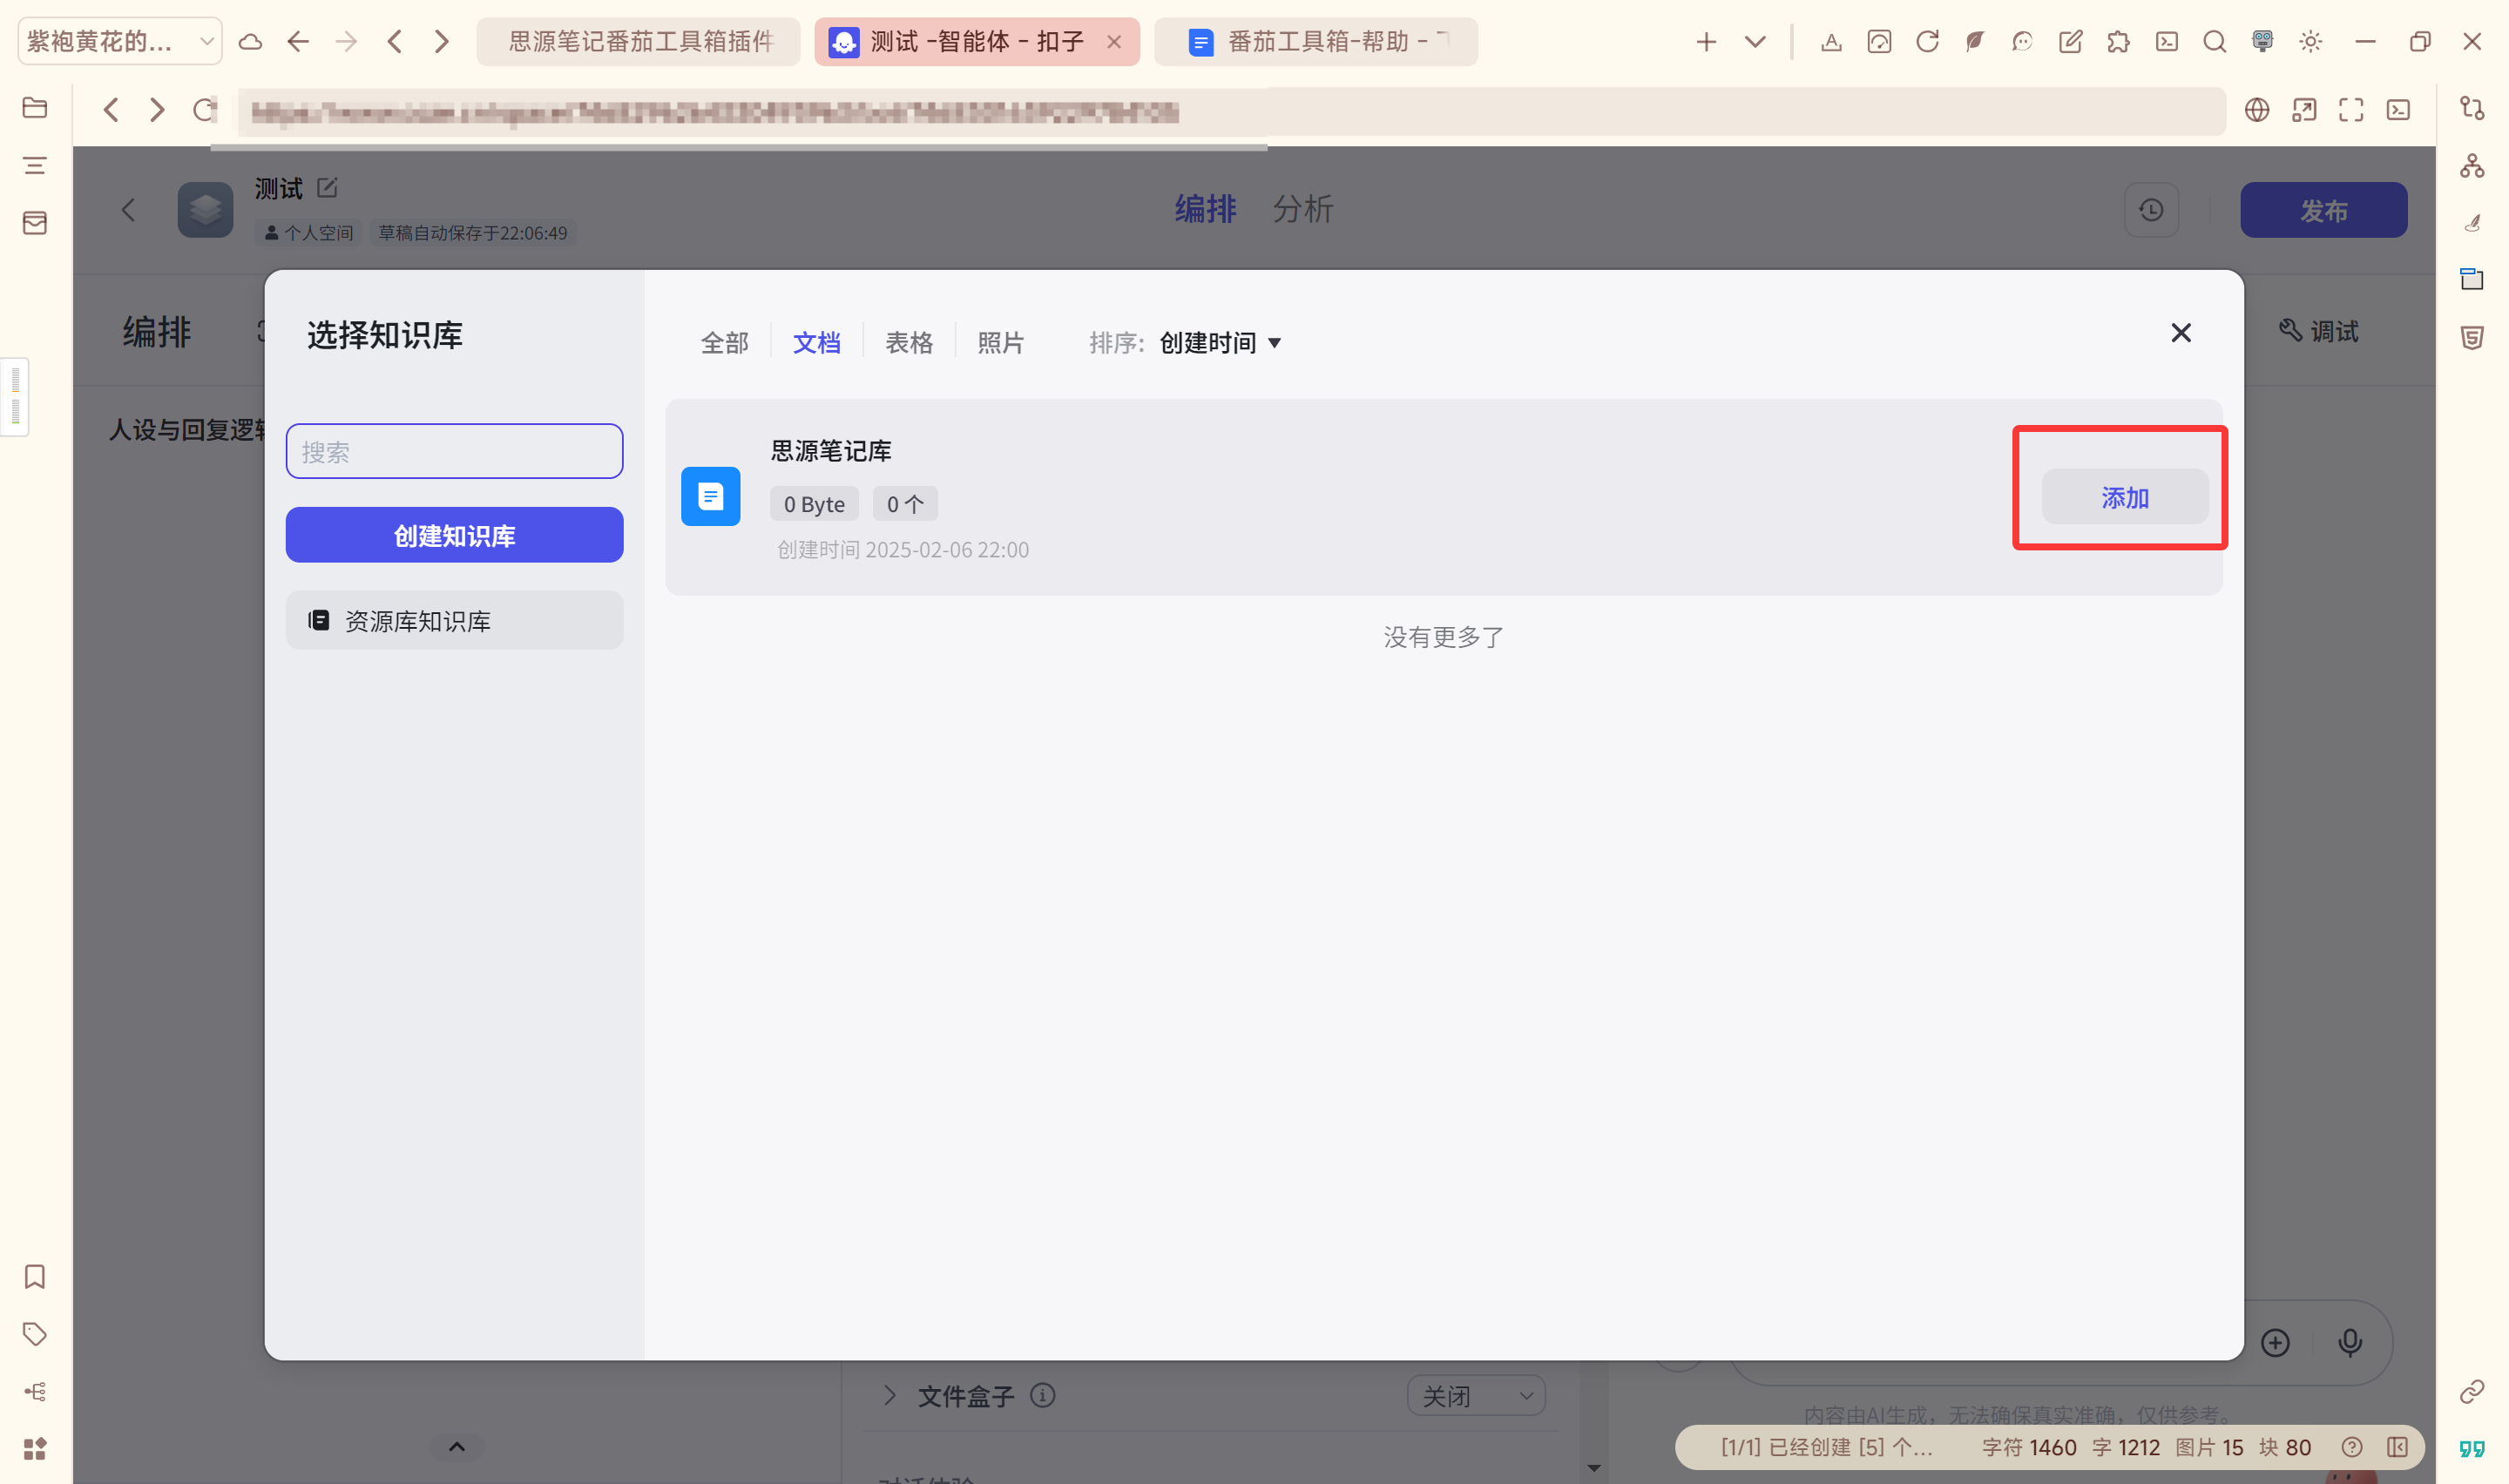Switch to the 全部 filter tab

click(x=724, y=343)
